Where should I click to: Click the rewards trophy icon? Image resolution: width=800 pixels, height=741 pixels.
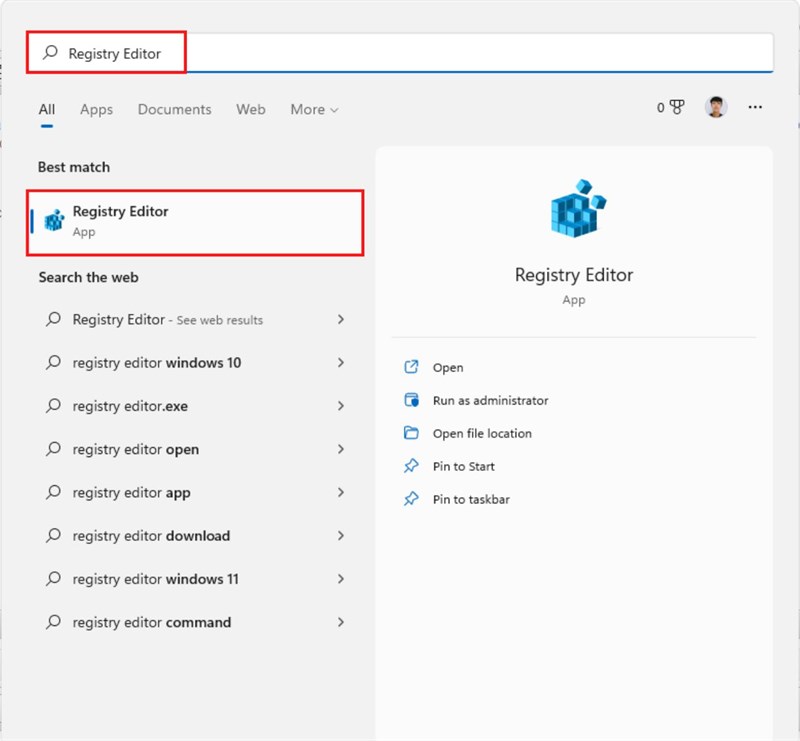click(x=677, y=107)
